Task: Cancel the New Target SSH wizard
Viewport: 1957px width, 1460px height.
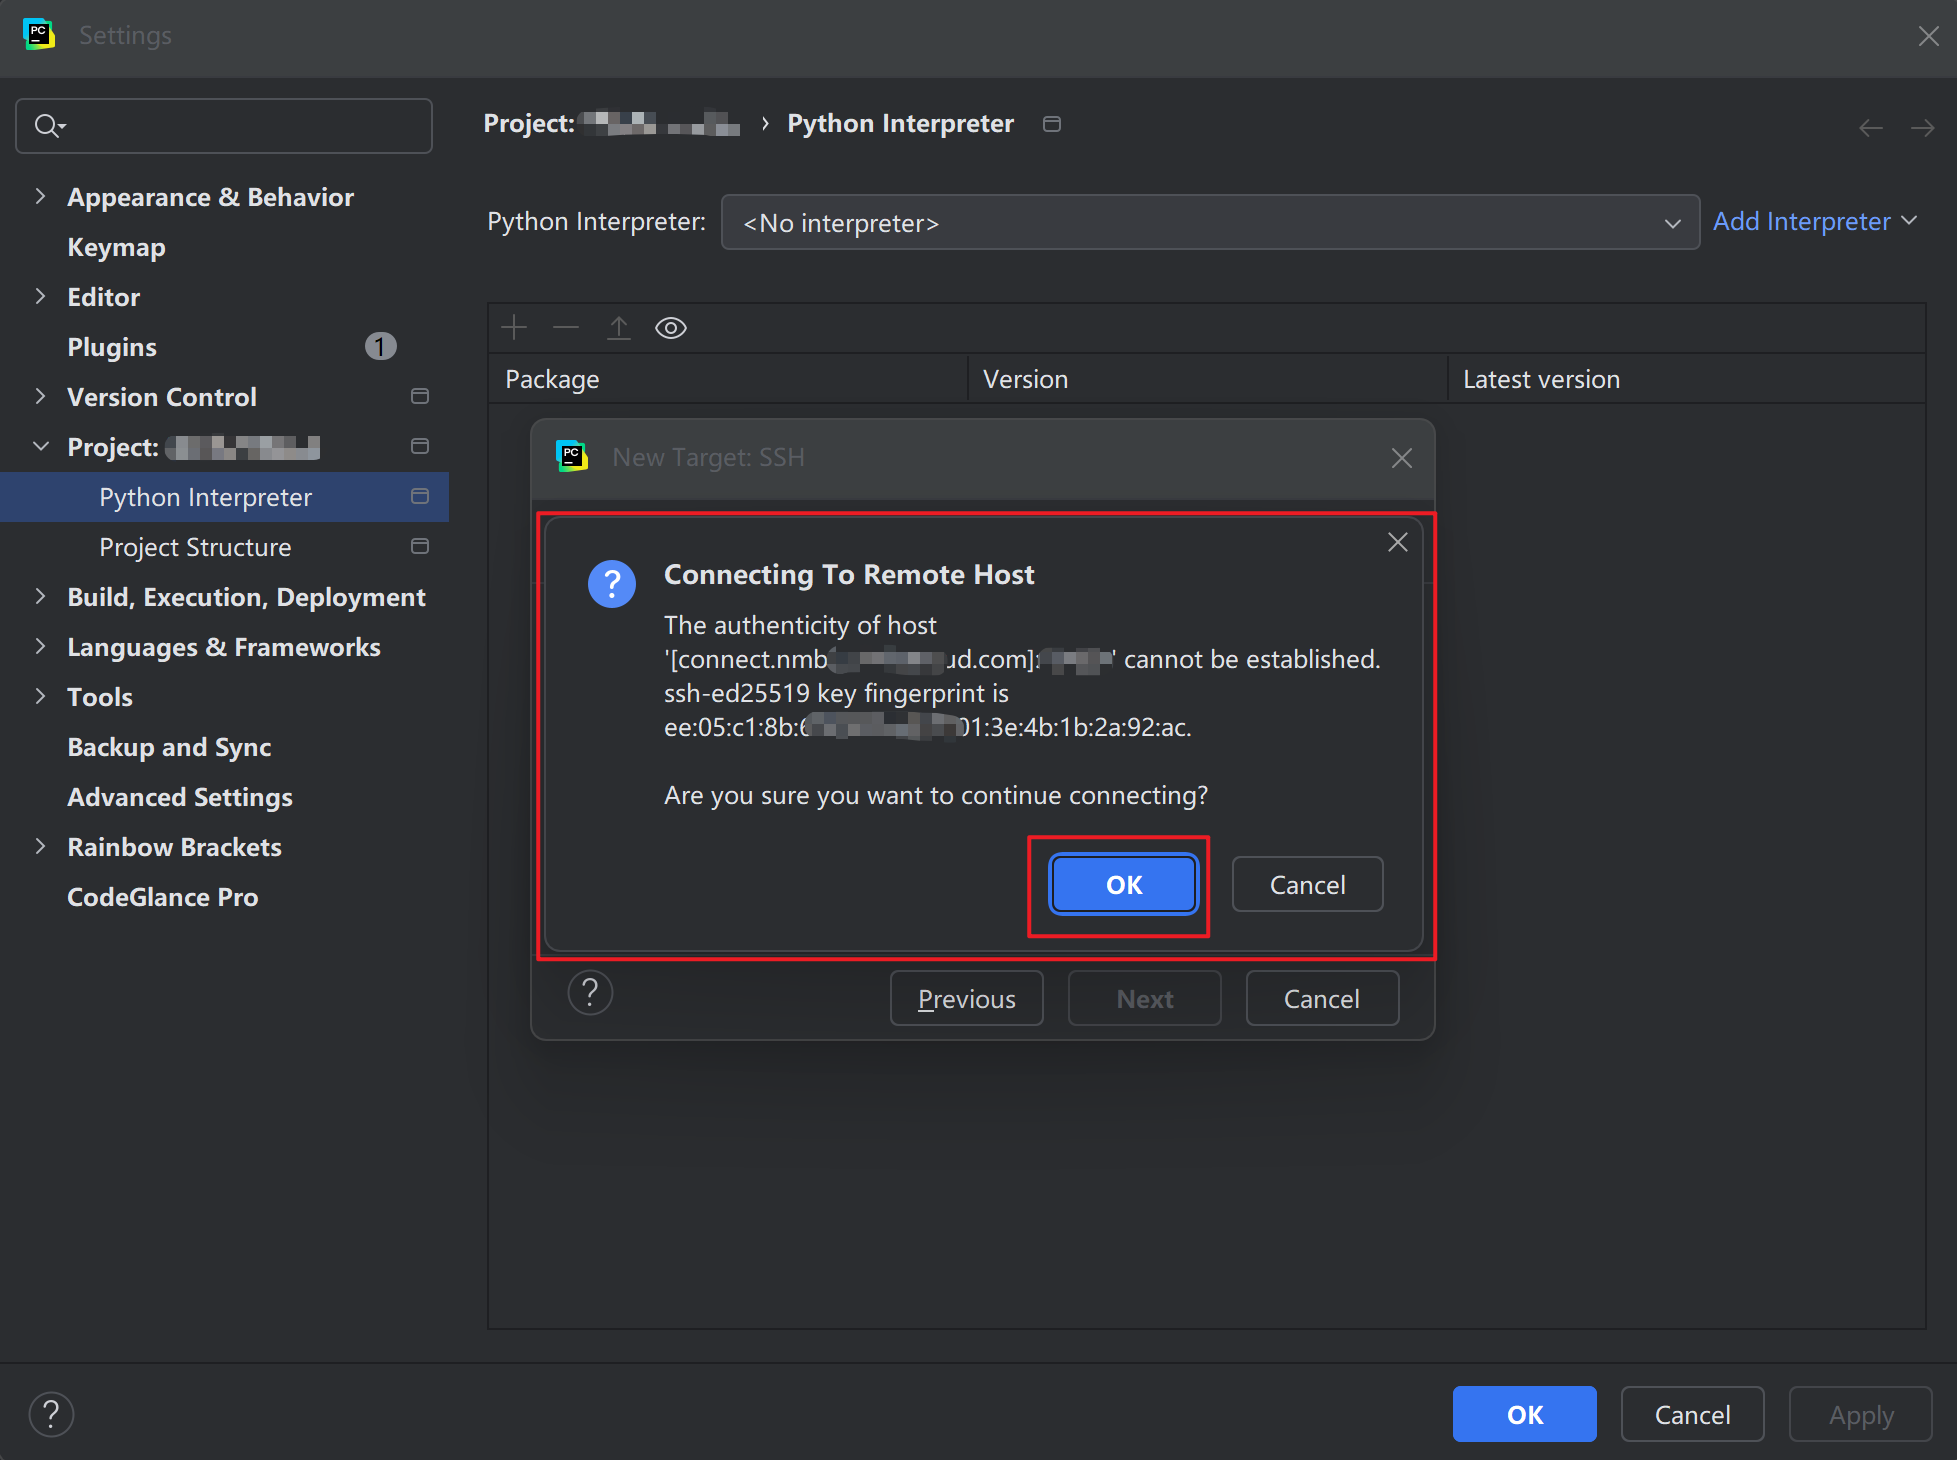Action: click(1321, 998)
